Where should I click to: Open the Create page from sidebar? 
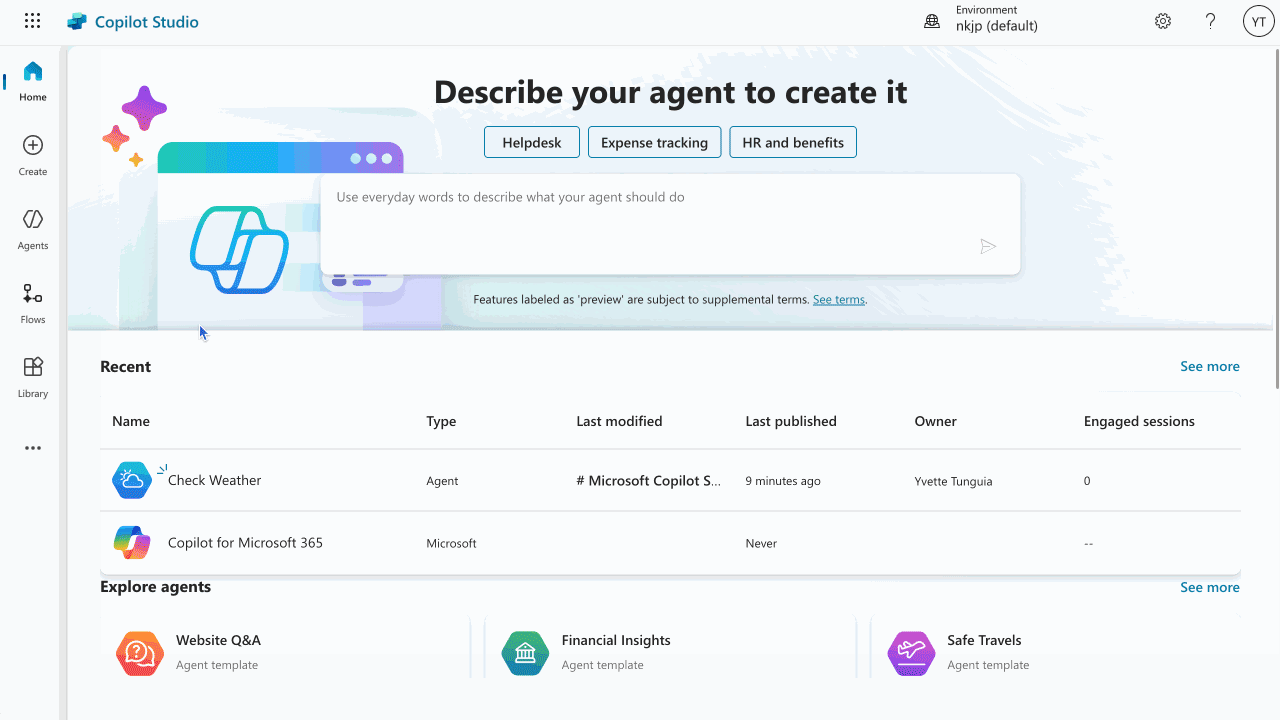(x=33, y=156)
